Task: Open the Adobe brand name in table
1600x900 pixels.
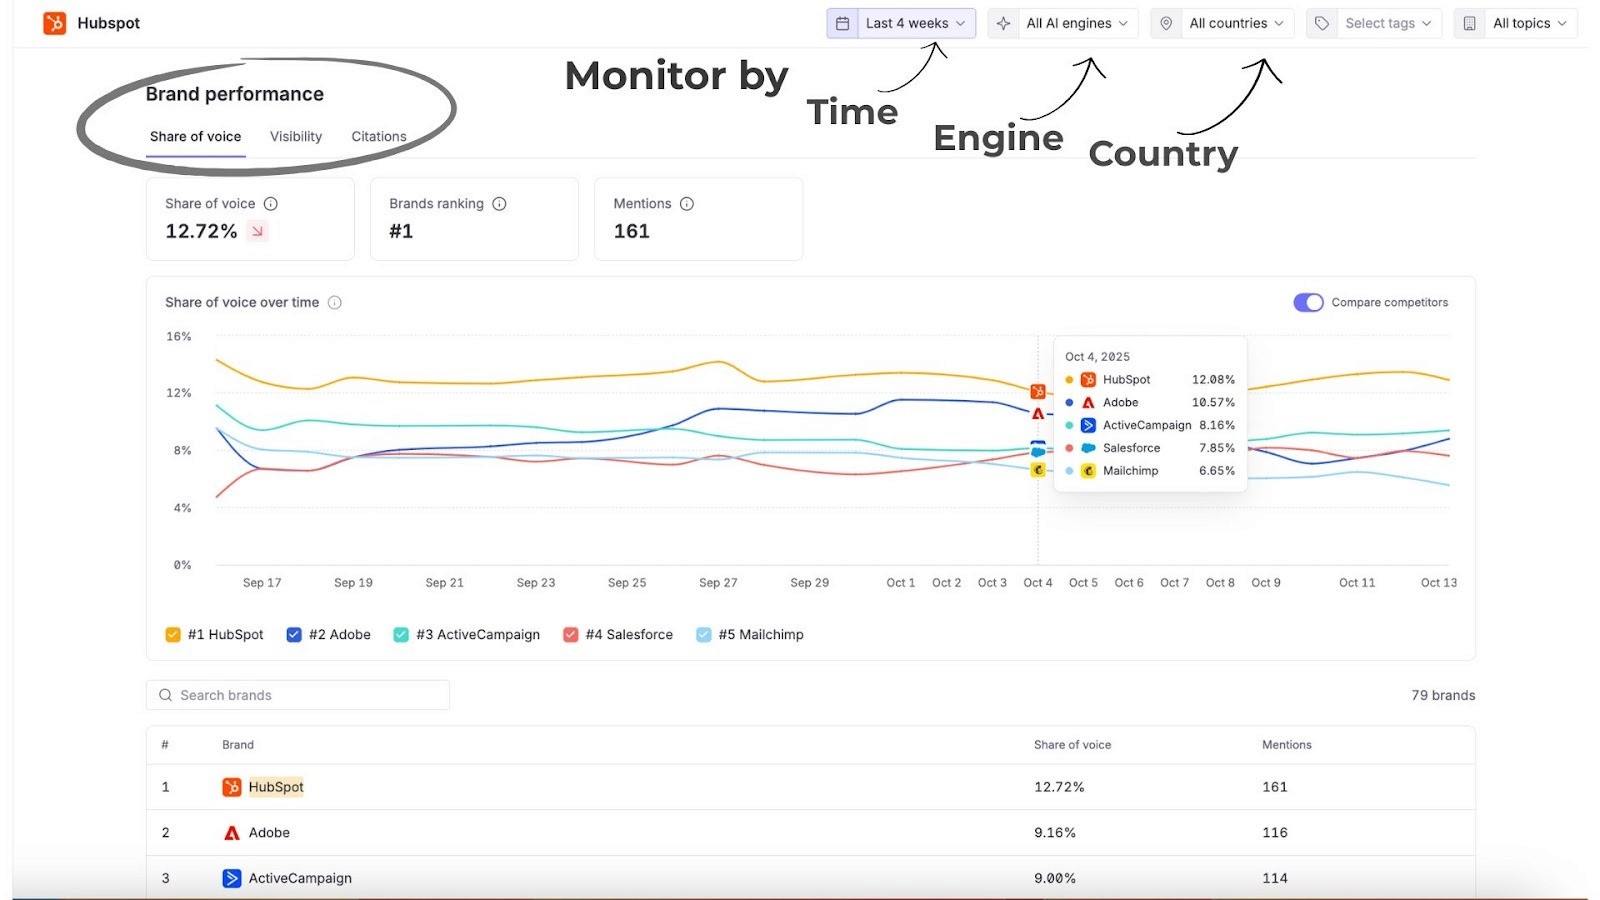Action: pyautogui.click(x=269, y=833)
